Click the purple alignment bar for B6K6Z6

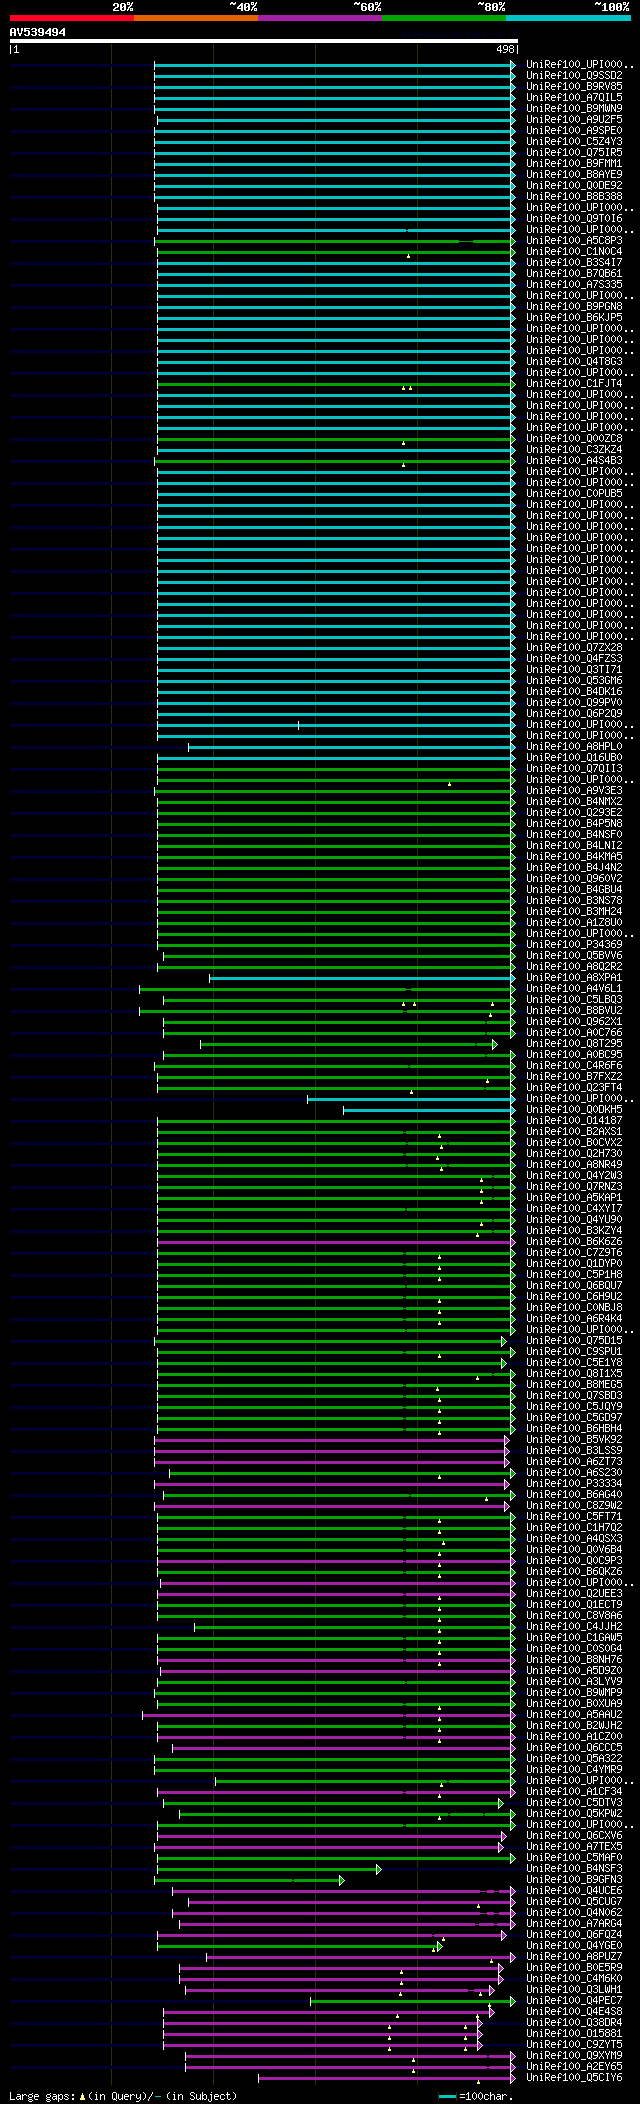(335, 1241)
